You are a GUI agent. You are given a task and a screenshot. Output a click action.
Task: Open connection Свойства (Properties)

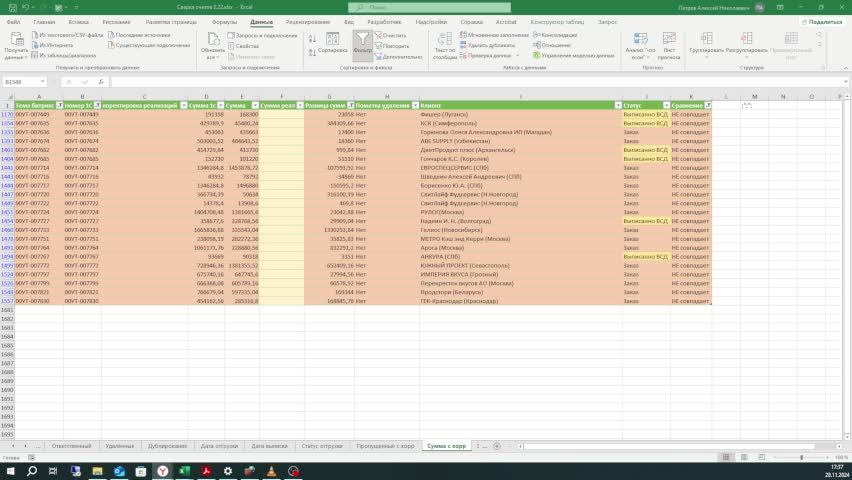coord(243,46)
